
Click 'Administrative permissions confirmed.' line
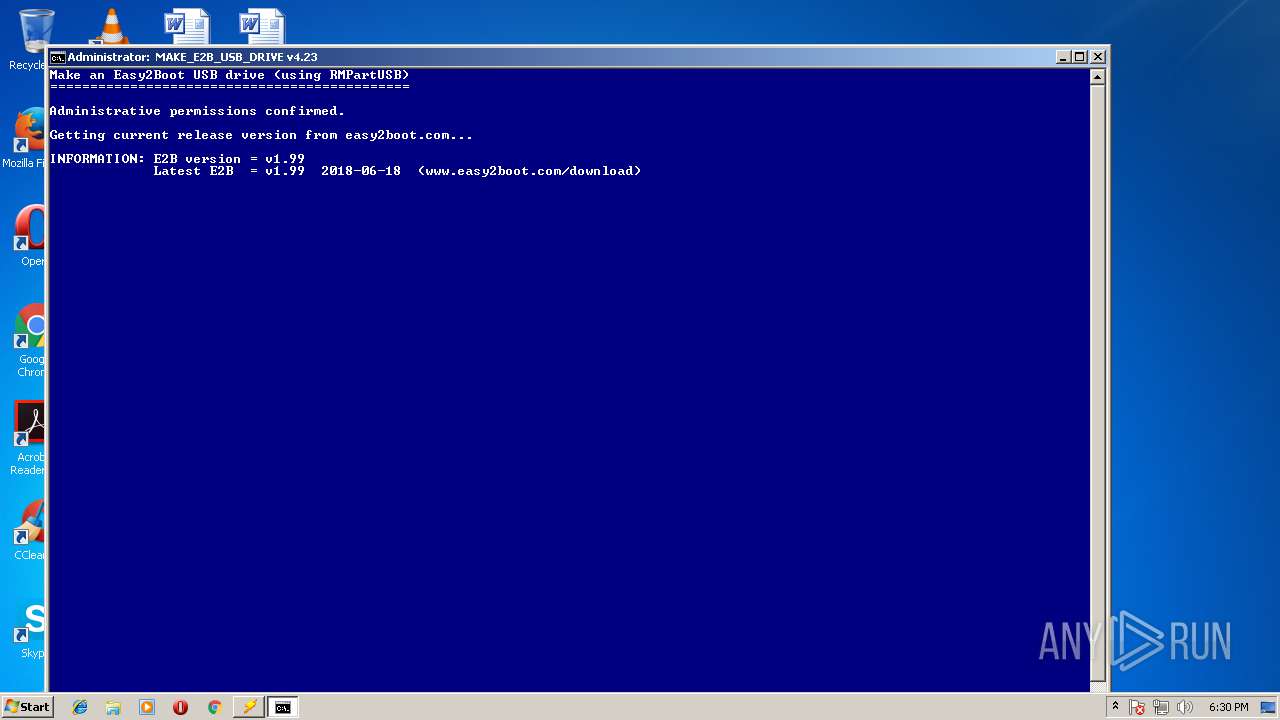coord(197,111)
